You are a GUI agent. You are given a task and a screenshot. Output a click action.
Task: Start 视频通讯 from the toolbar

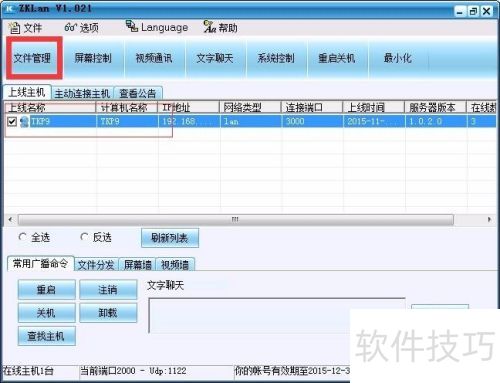(x=154, y=58)
